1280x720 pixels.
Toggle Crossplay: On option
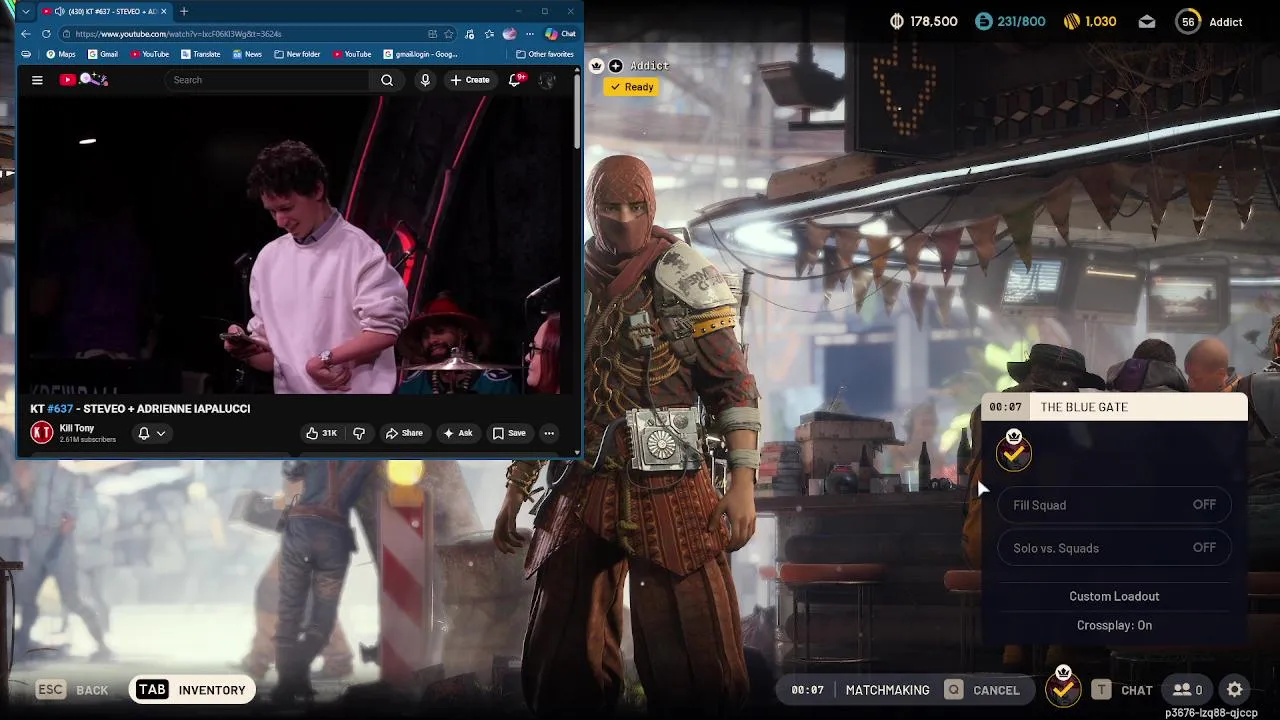point(1114,625)
